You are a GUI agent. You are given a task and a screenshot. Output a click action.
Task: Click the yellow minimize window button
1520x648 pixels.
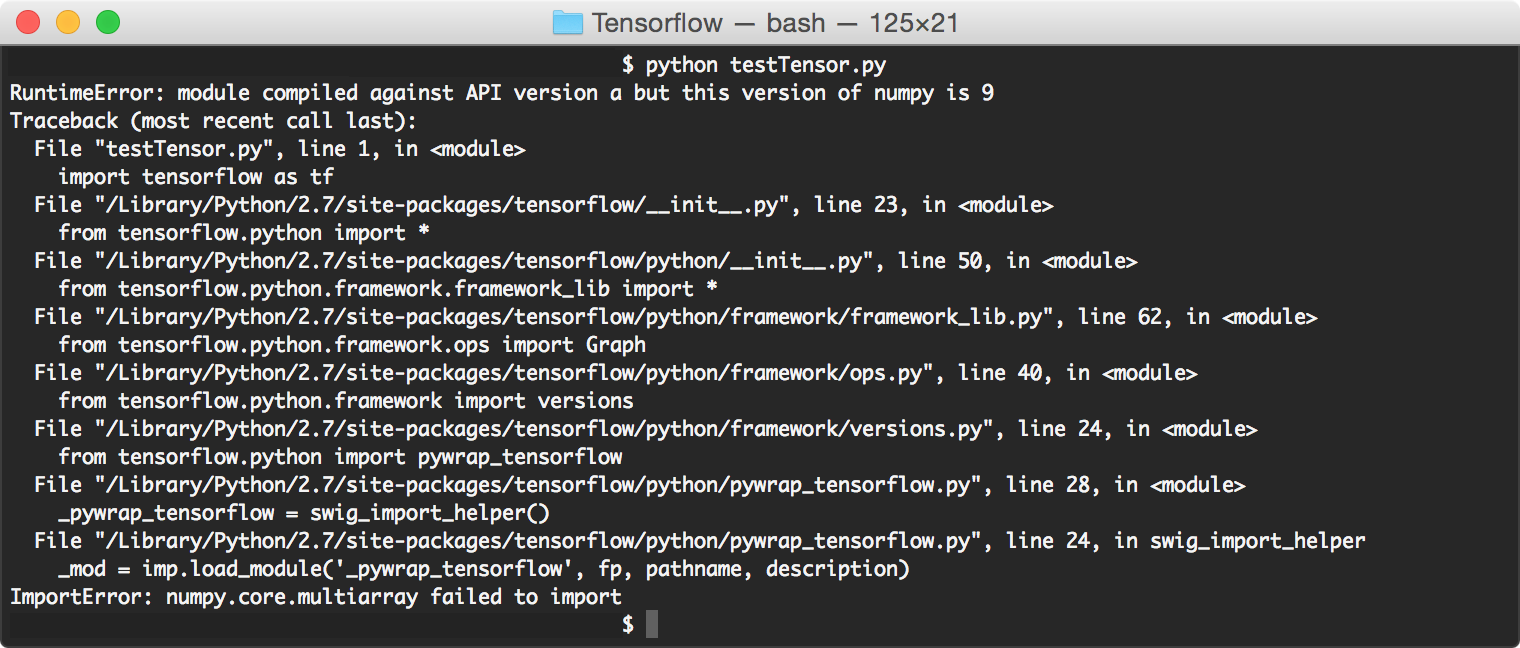(x=68, y=22)
